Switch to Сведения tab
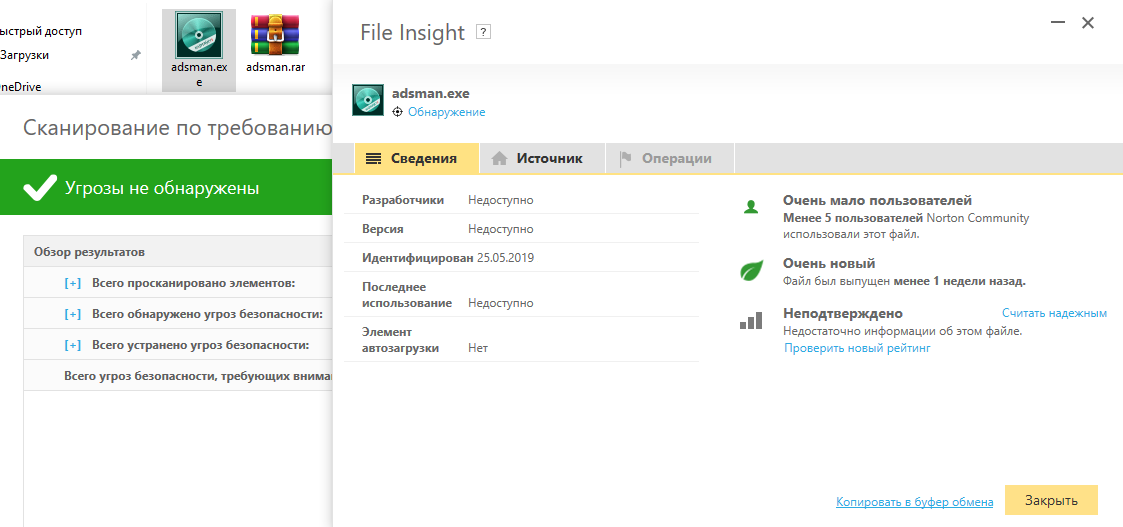Screen dimensions: 1123x527 (x=417, y=158)
